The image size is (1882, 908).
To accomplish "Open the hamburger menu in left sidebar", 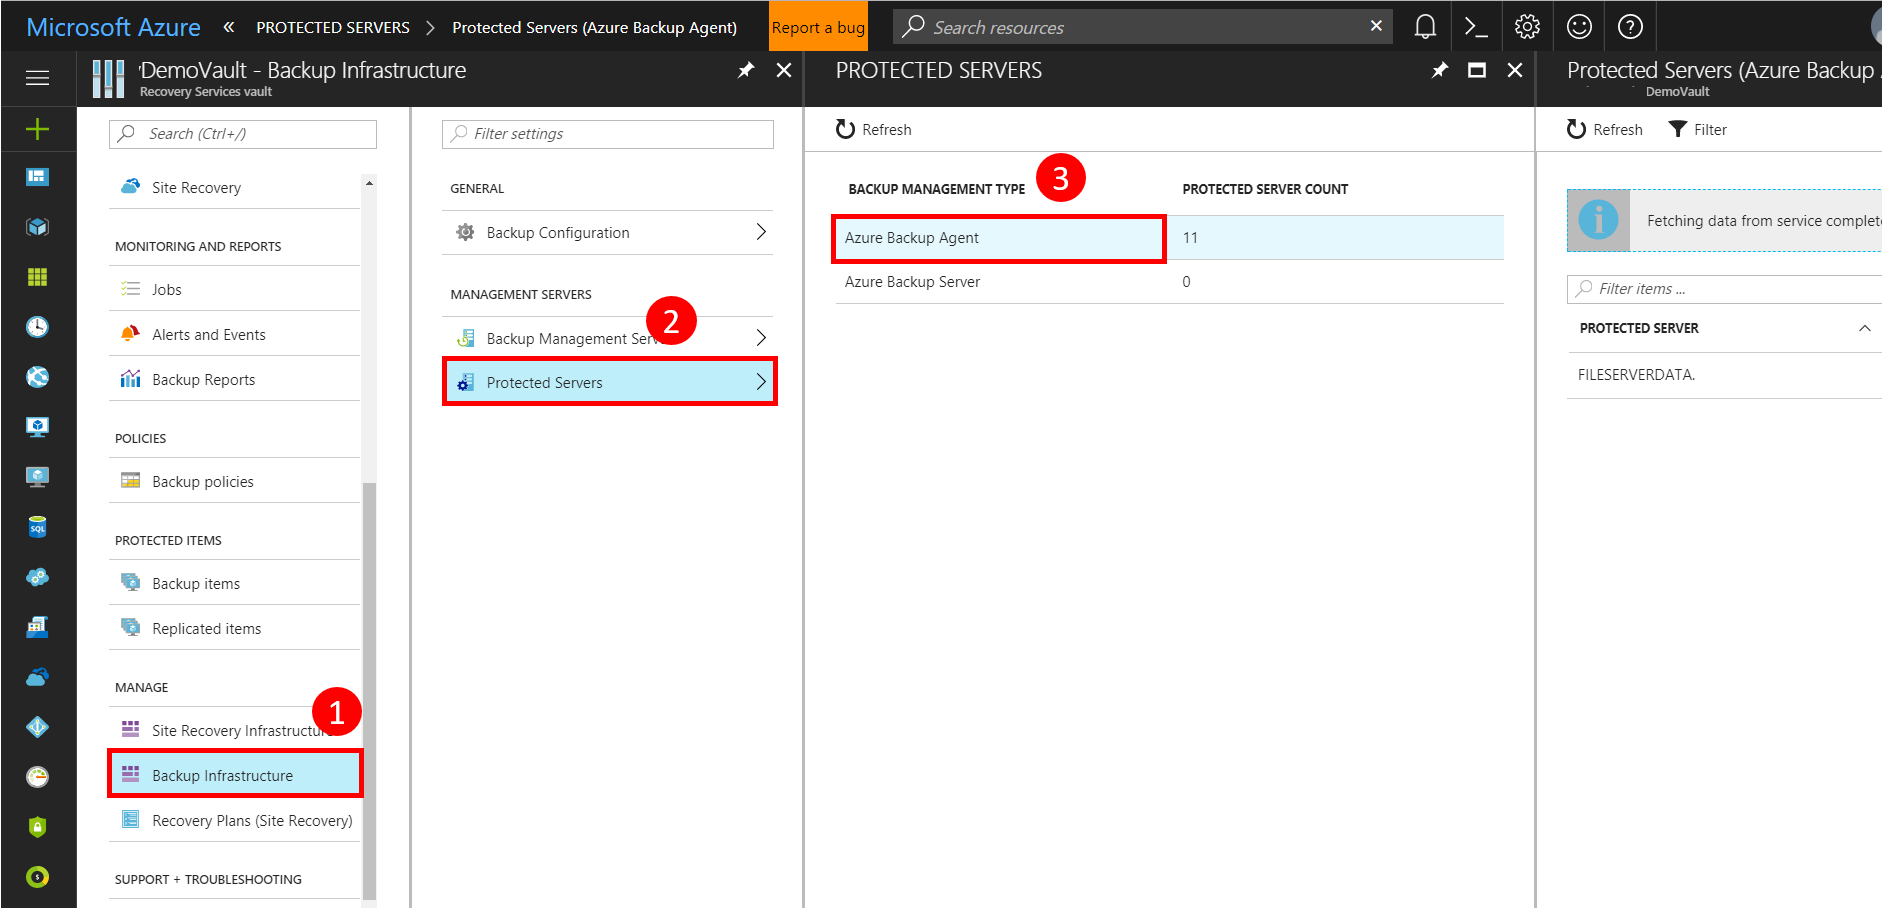I will click(x=37, y=78).
